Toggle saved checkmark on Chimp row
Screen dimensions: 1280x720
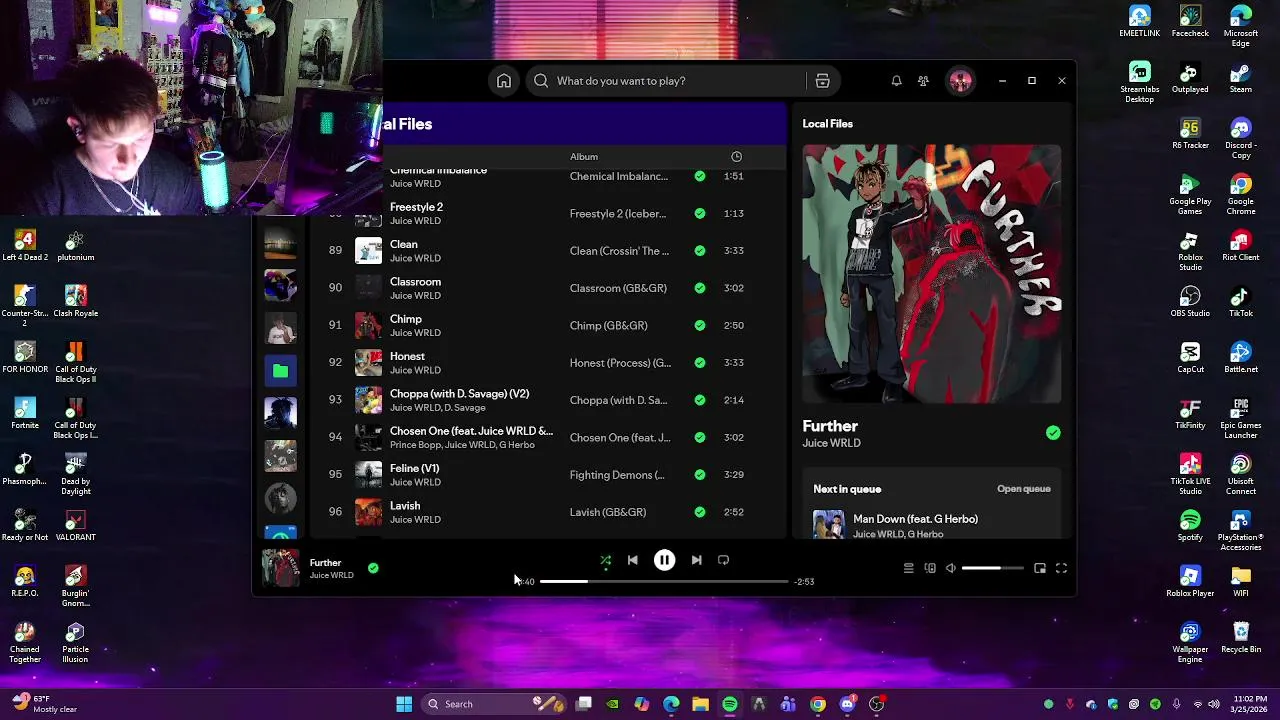pos(699,325)
